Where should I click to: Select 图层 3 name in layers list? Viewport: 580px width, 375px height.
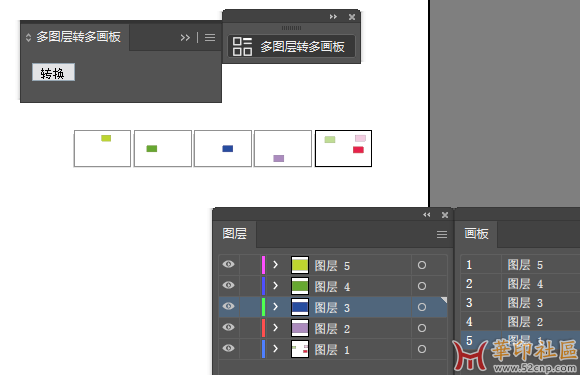(x=332, y=308)
